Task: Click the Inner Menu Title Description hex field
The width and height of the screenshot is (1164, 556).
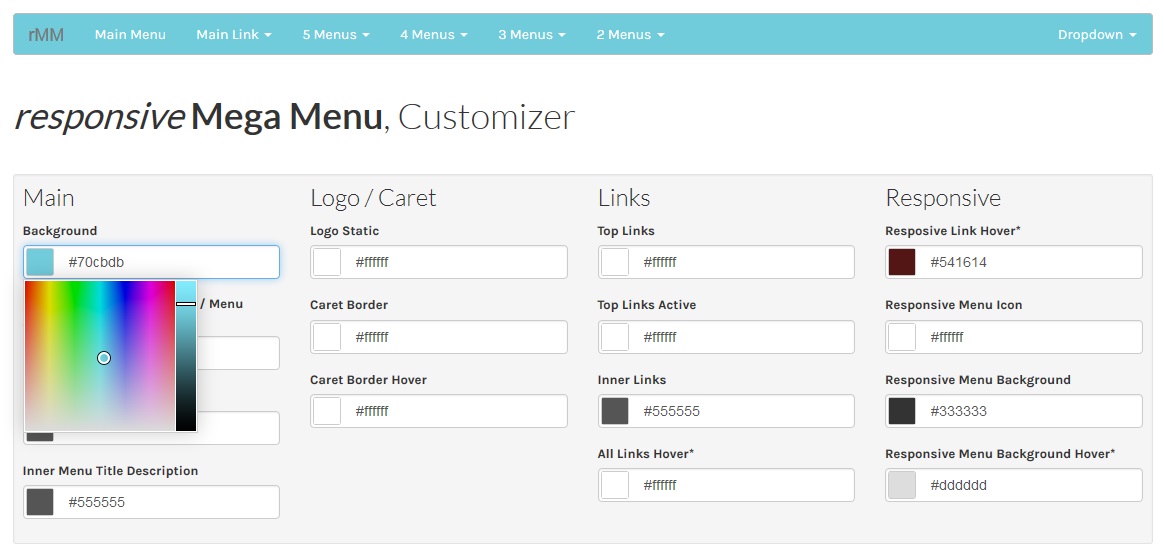Action: [x=151, y=502]
